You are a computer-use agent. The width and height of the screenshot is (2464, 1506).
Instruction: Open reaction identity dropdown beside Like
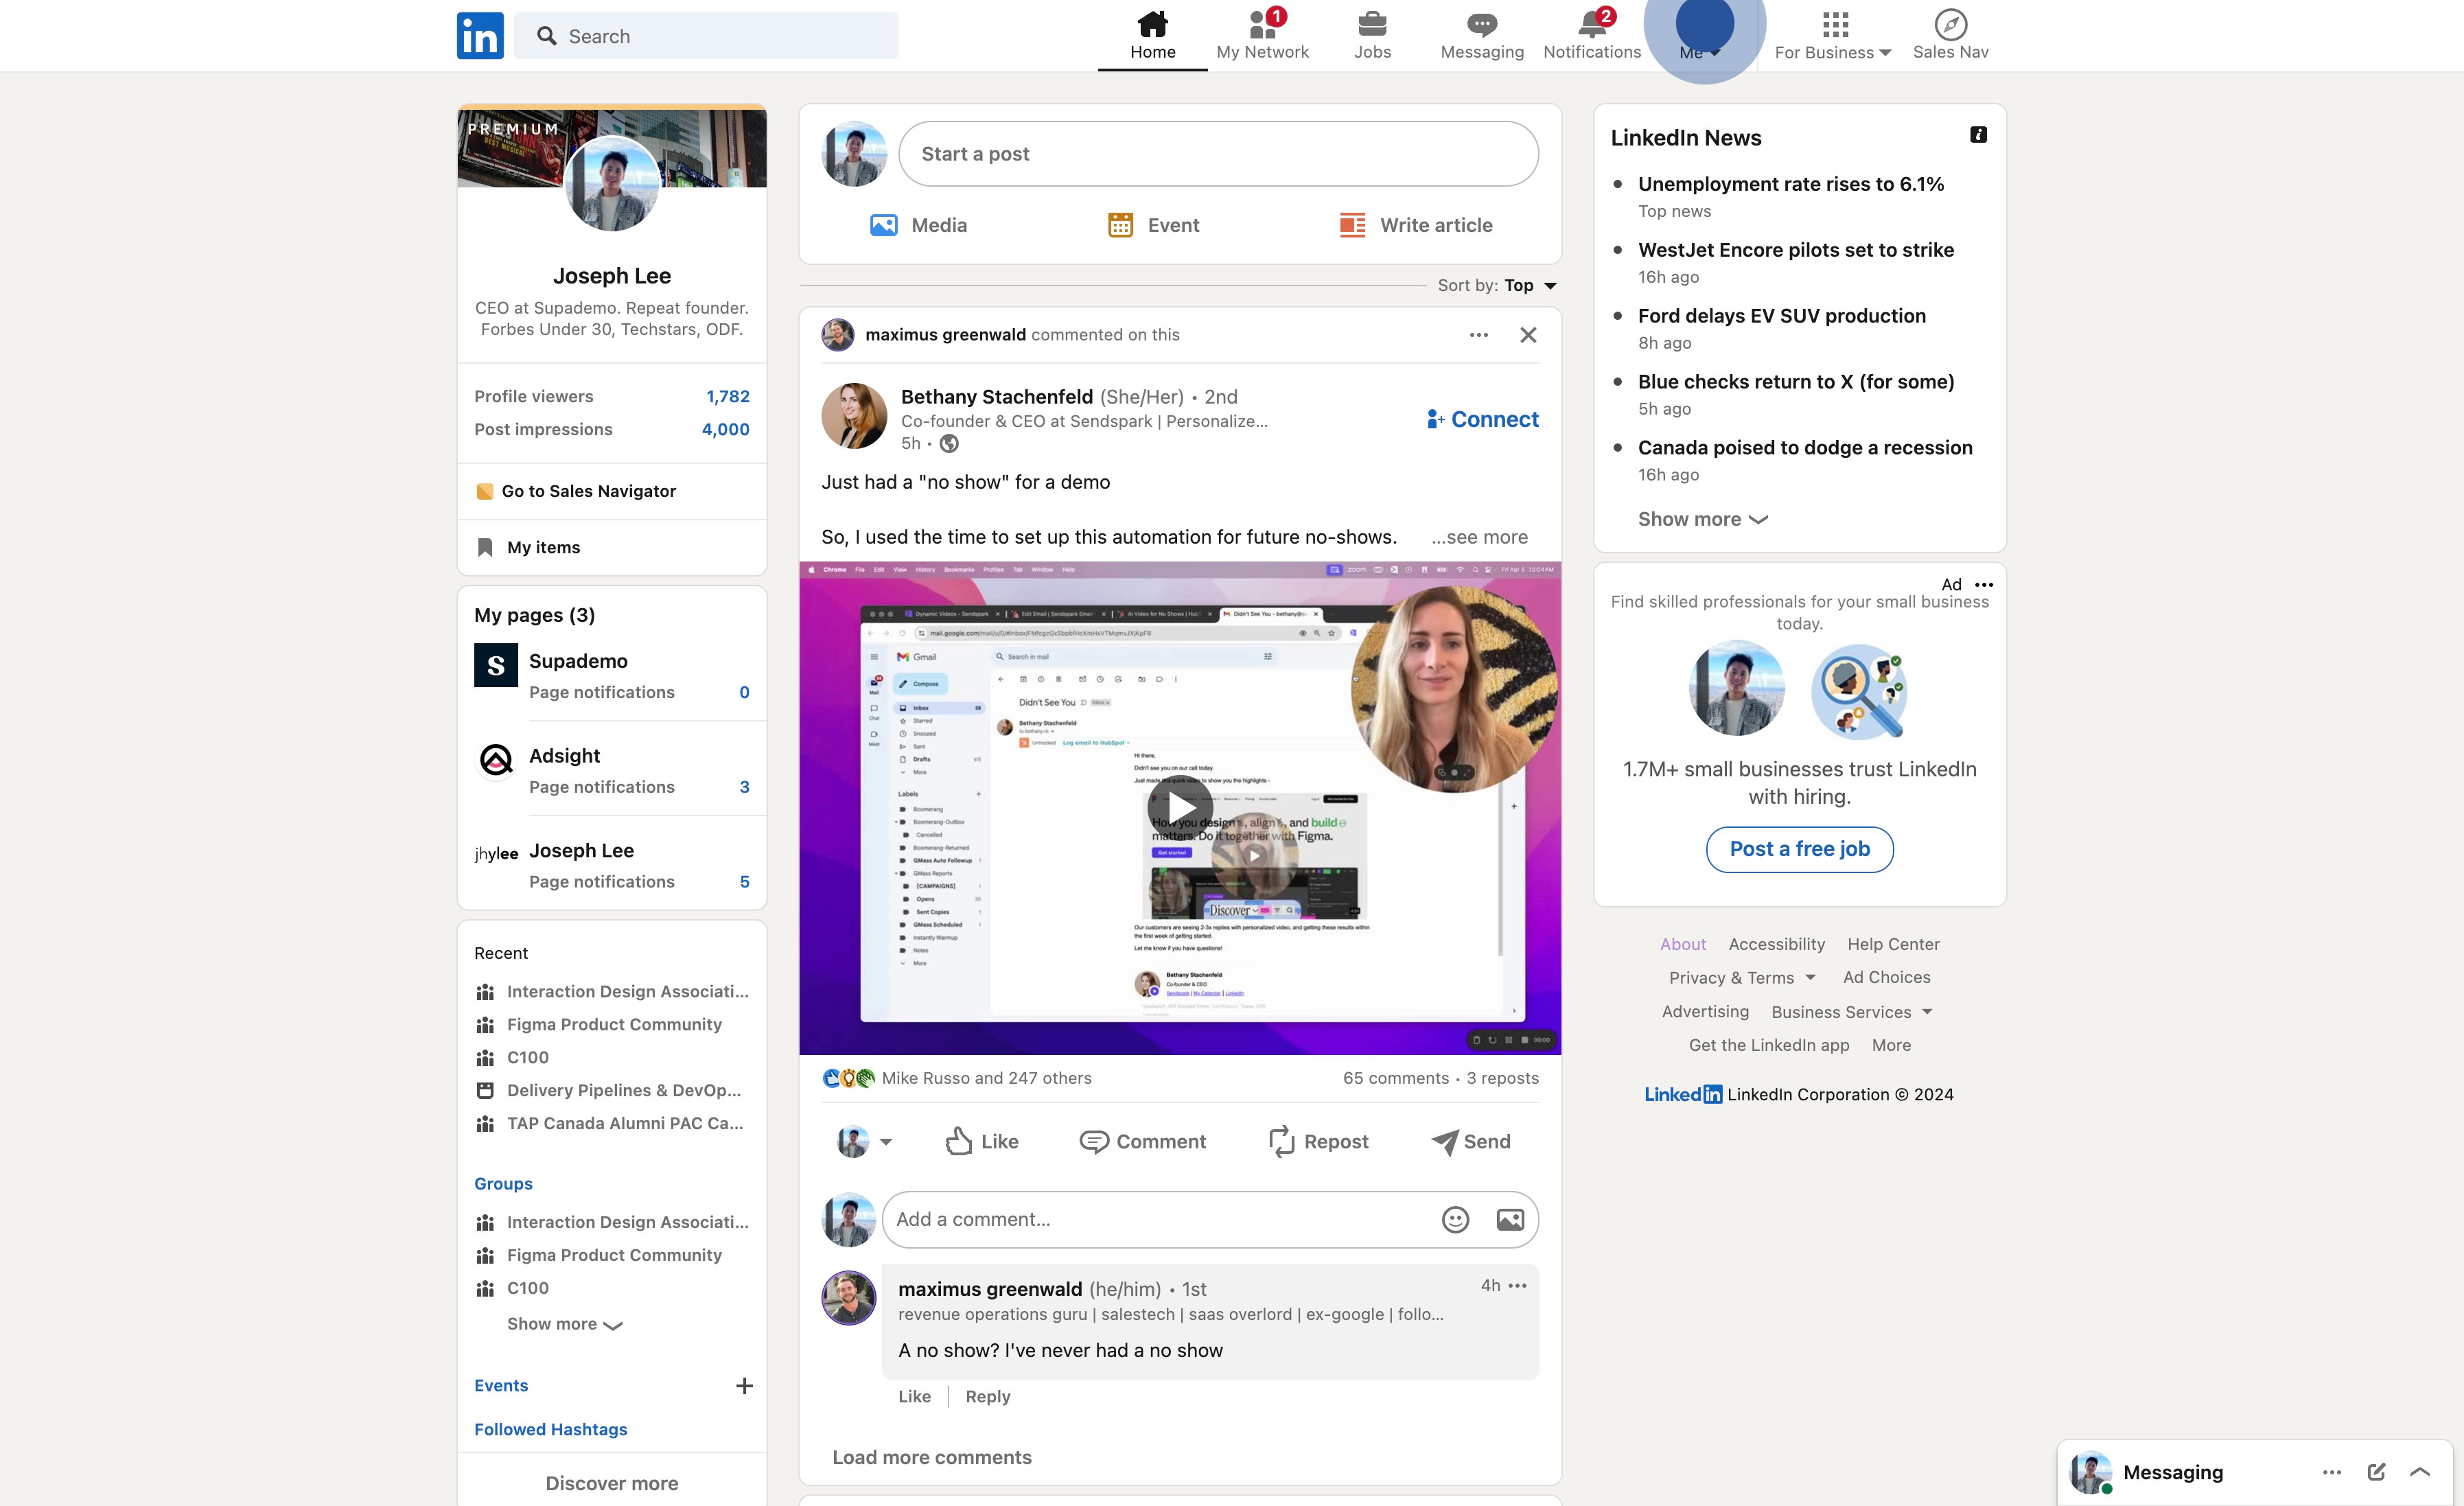885,1141
